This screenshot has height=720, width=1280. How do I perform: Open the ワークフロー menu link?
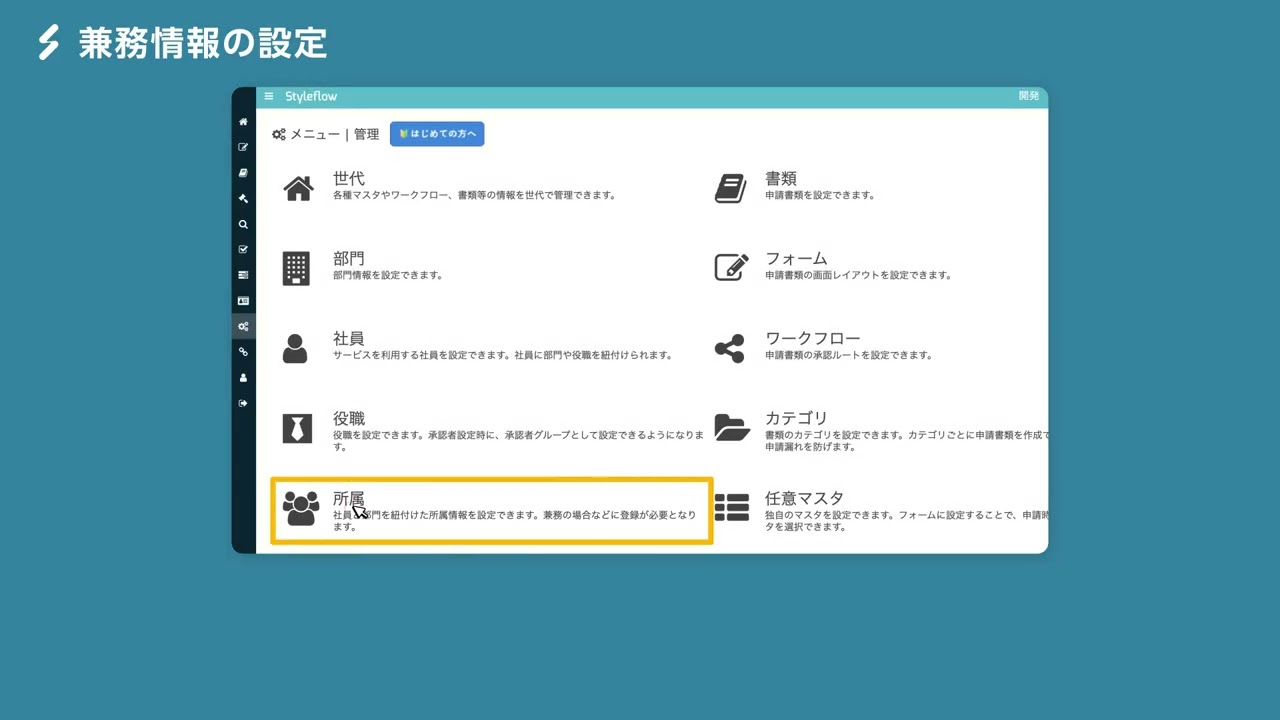point(813,339)
